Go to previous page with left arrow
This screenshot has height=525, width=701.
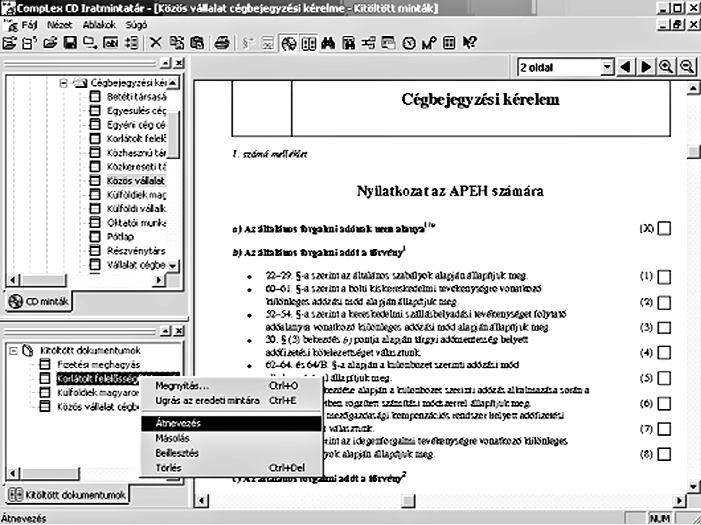(626, 67)
